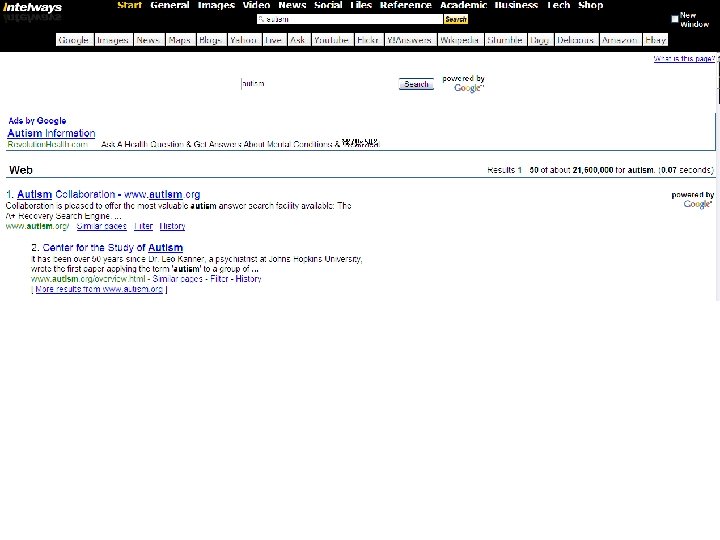The width and height of the screenshot is (720, 540).
Task: Click the Images button in the engine row
Action: point(113,40)
